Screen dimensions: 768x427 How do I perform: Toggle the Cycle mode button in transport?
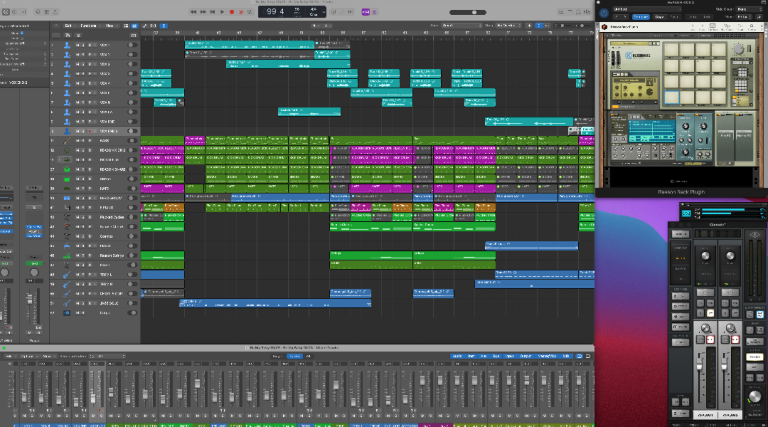click(250, 12)
